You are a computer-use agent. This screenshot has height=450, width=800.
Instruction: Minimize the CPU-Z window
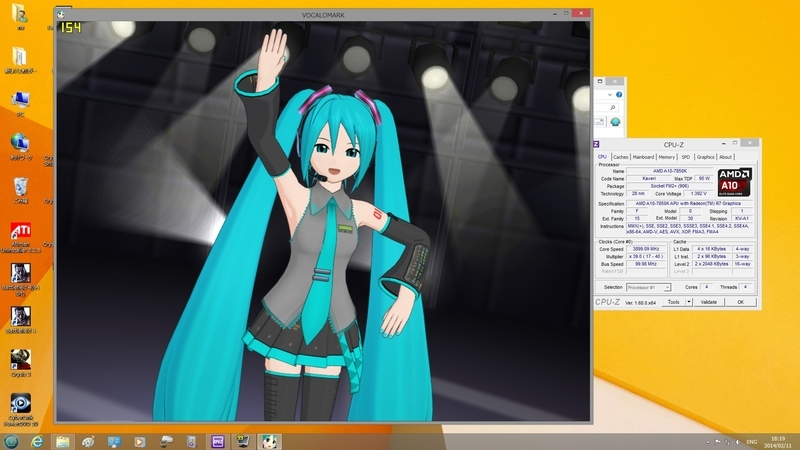click(723, 144)
